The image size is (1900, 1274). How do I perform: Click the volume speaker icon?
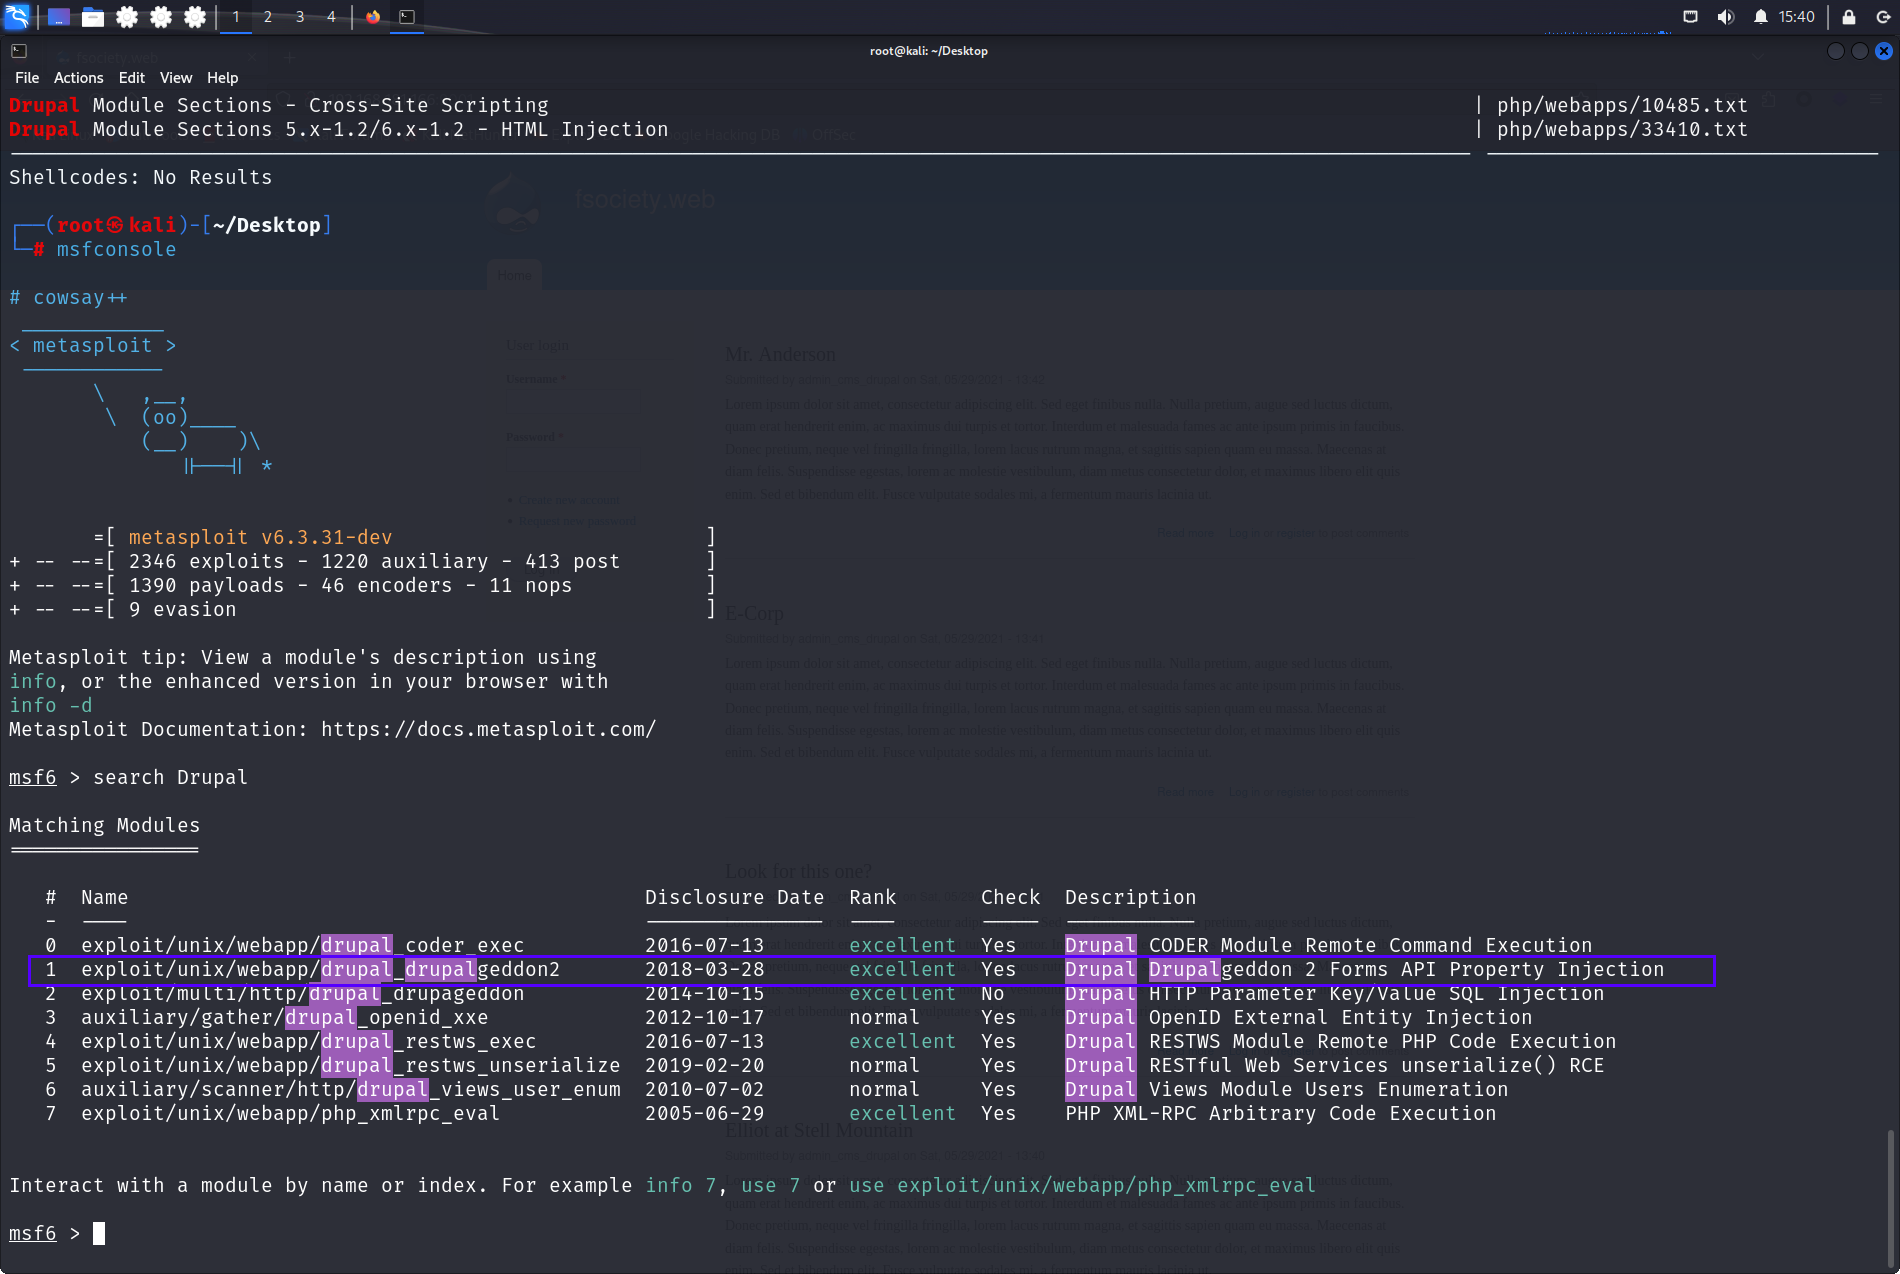click(x=1725, y=17)
